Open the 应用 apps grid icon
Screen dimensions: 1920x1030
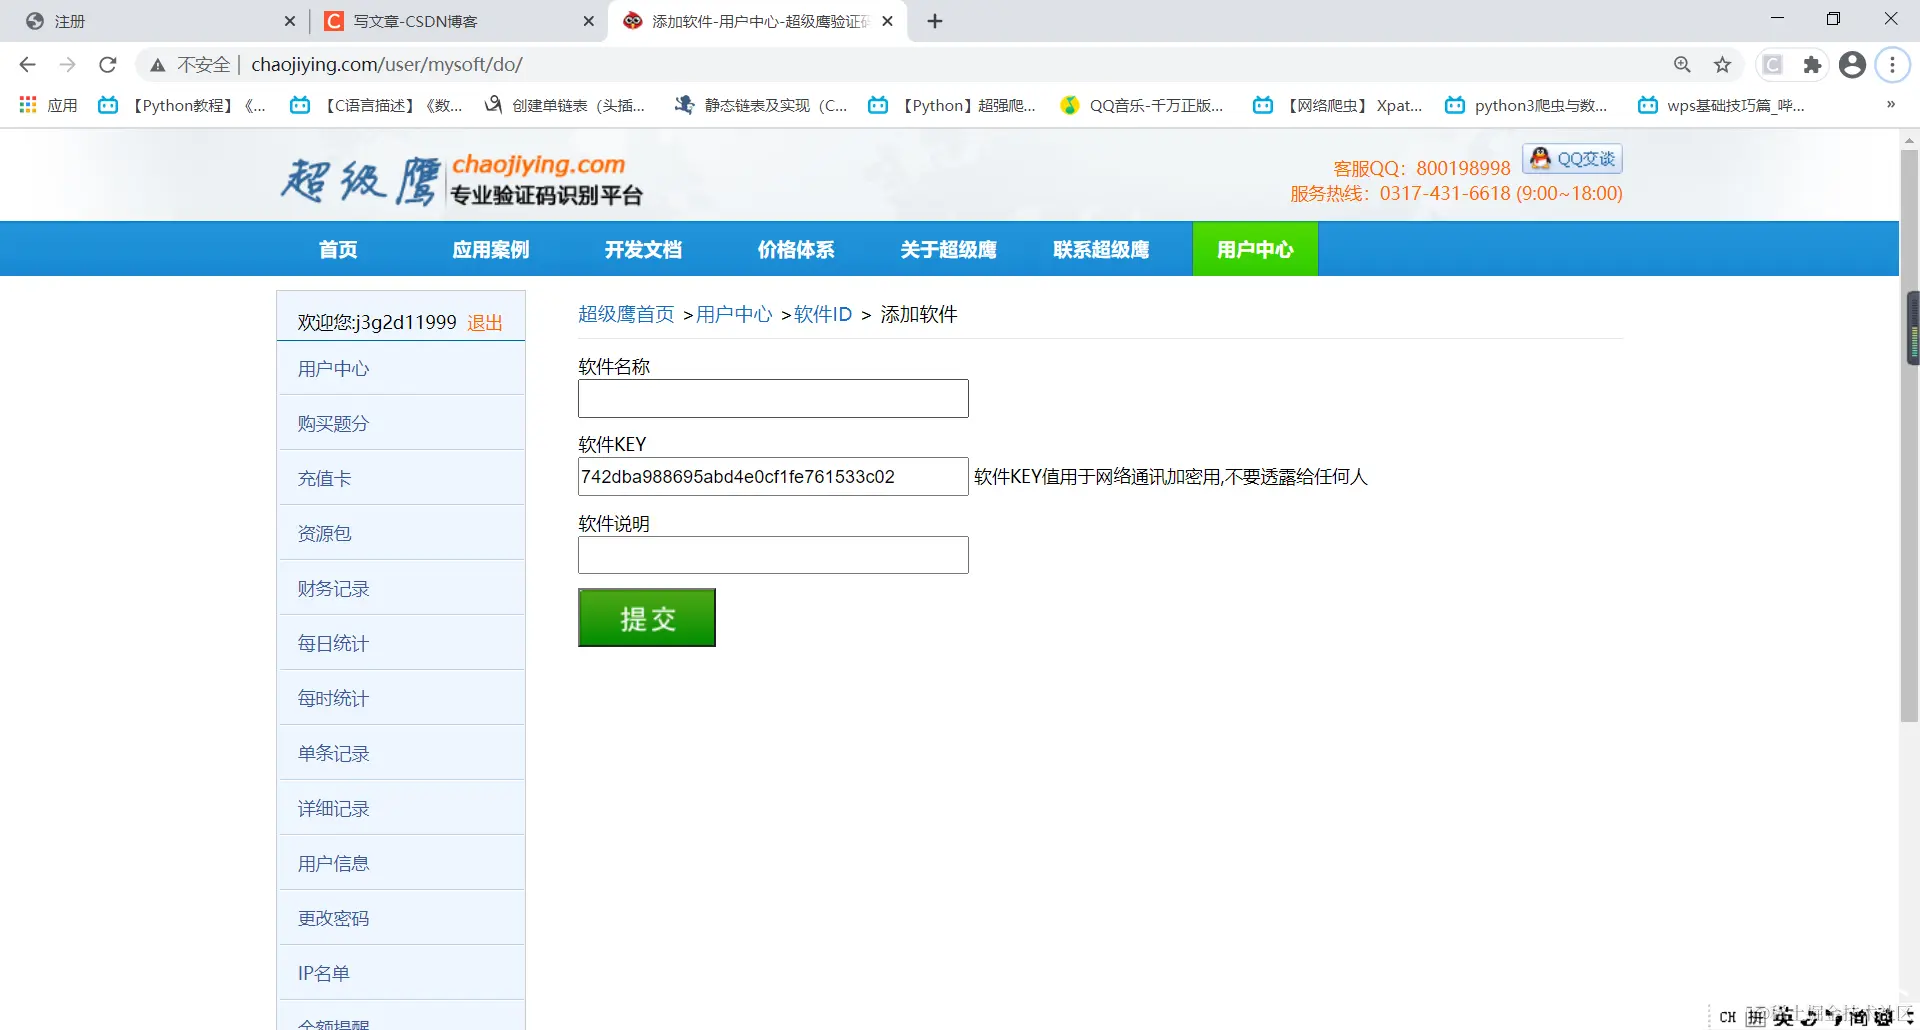click(x=27, y=105)
